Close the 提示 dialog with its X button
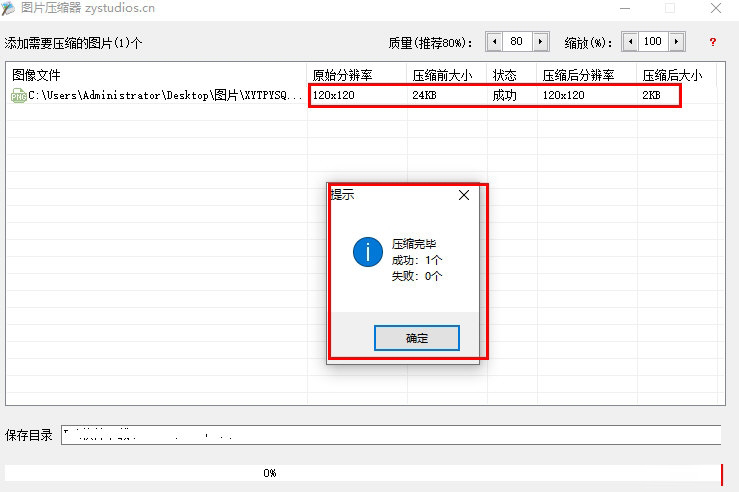Screen dimensions: 739x492 (464, 195)
